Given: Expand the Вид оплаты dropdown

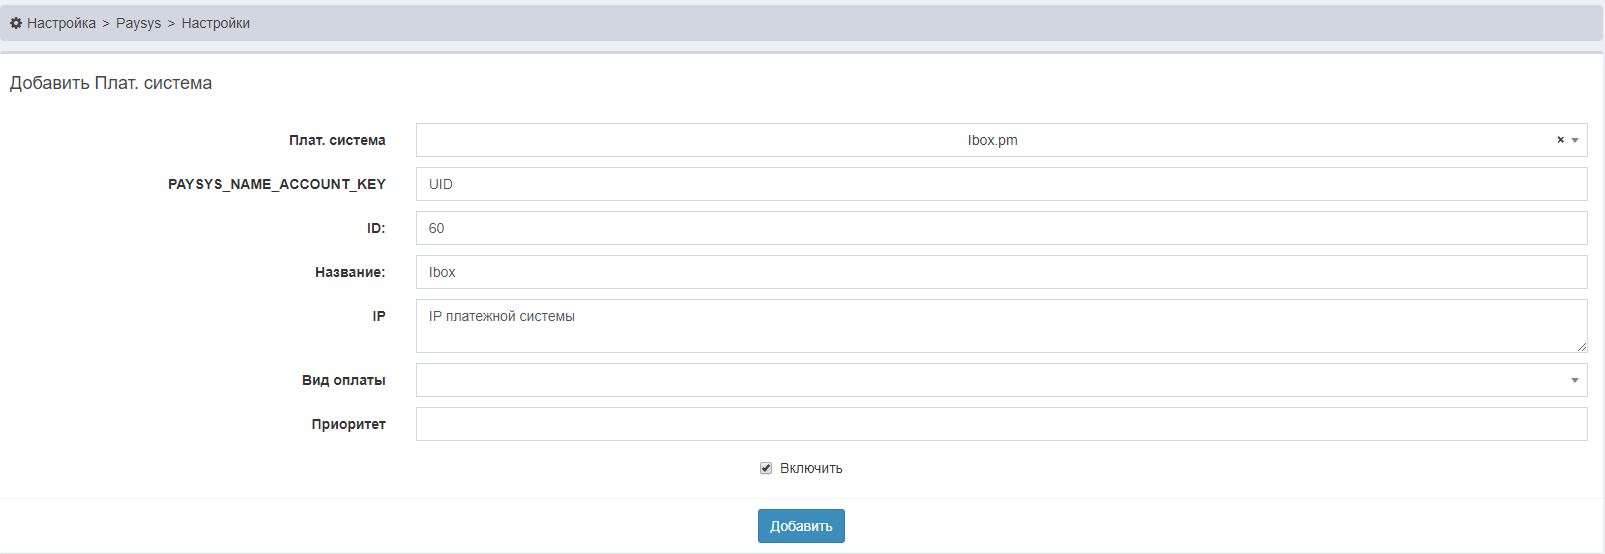Looking at the screenshot, I should pos(990,380).
